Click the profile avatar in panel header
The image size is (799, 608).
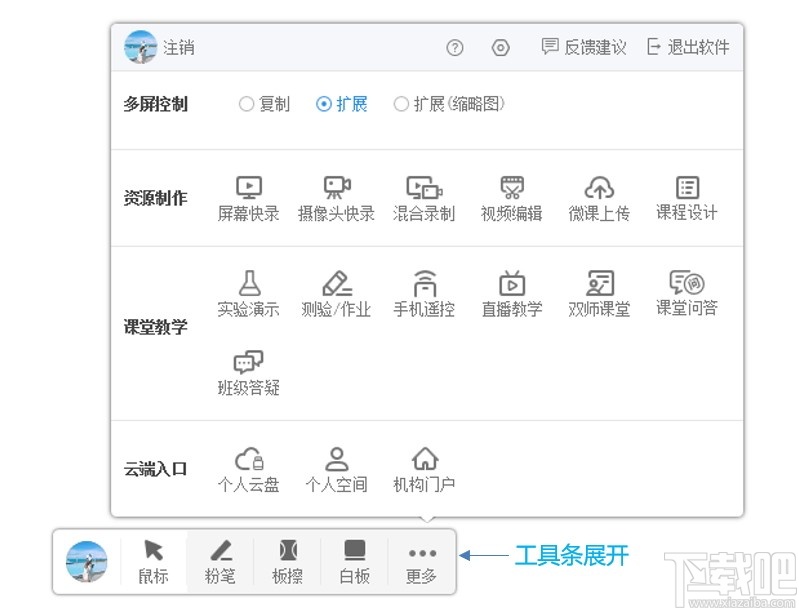(141, 47)
